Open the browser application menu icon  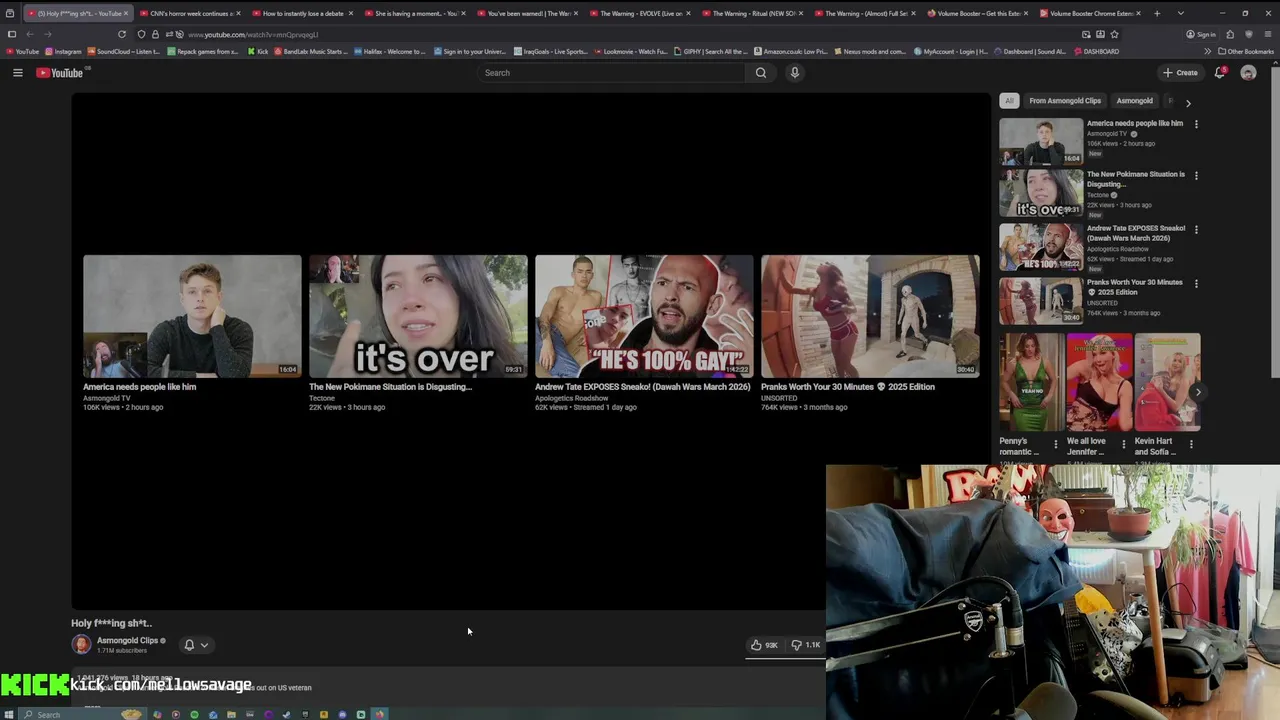click(1267, 34)
